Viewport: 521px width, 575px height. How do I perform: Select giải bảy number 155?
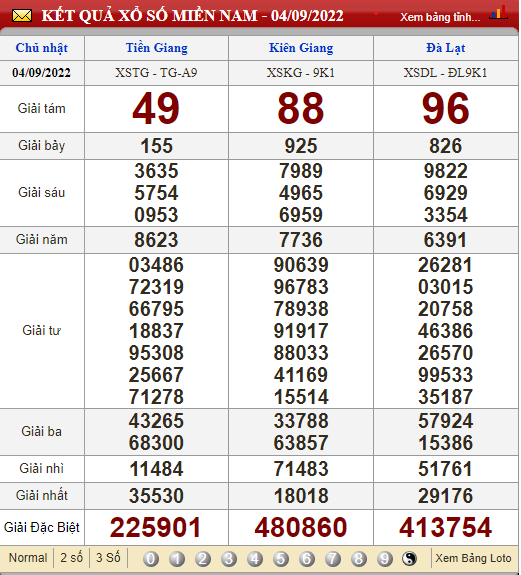157,146
